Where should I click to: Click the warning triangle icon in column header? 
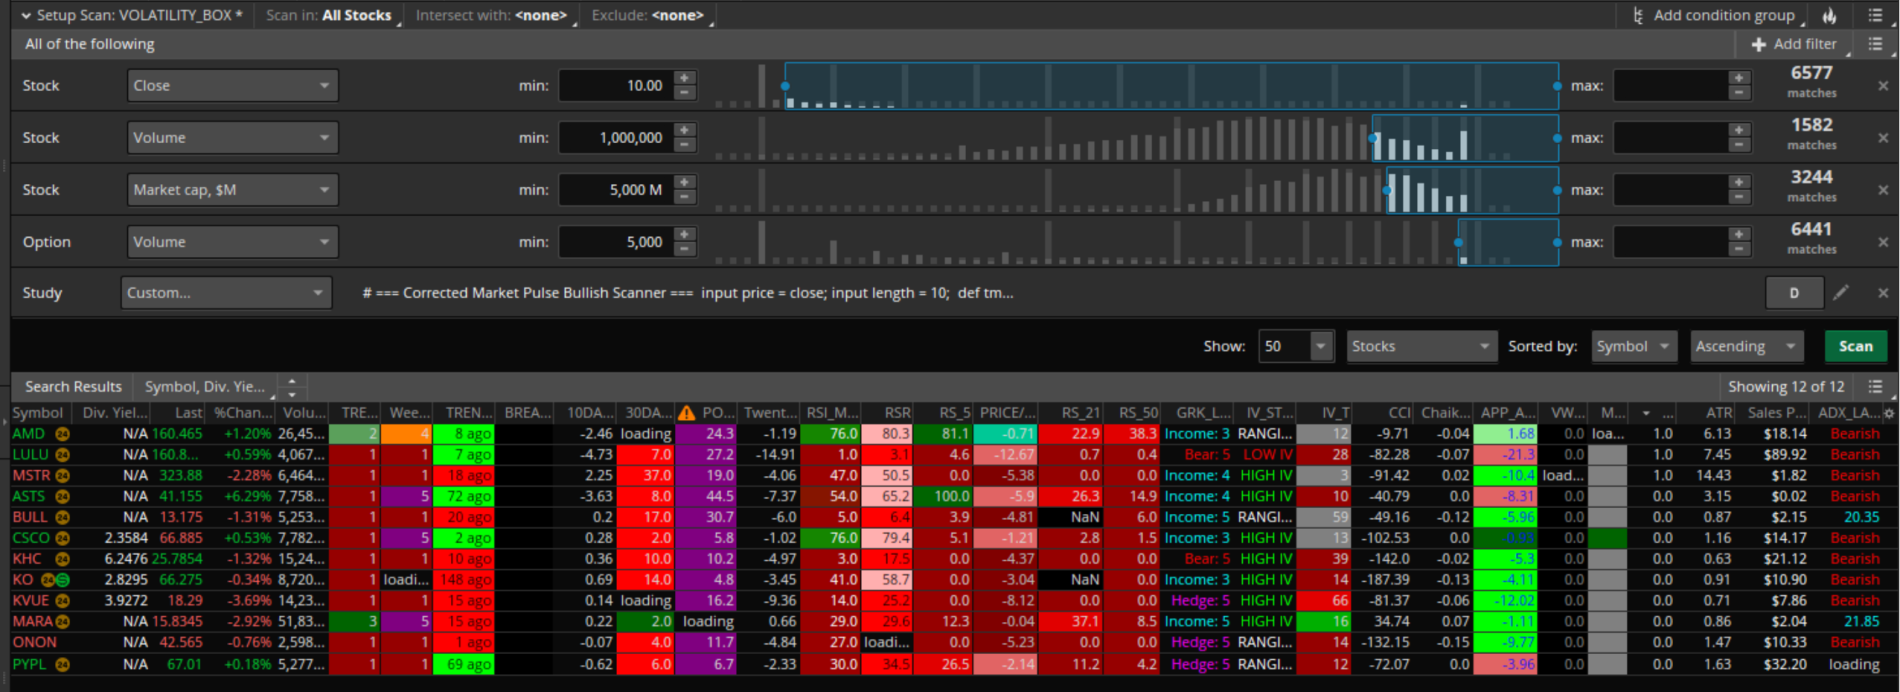686,413
